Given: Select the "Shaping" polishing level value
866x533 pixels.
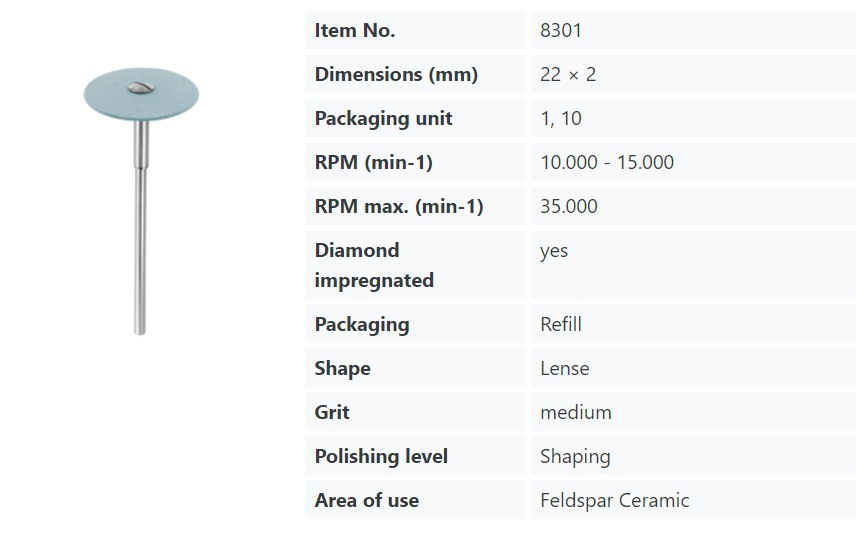Looking at the screenshot, I should 575,457.
